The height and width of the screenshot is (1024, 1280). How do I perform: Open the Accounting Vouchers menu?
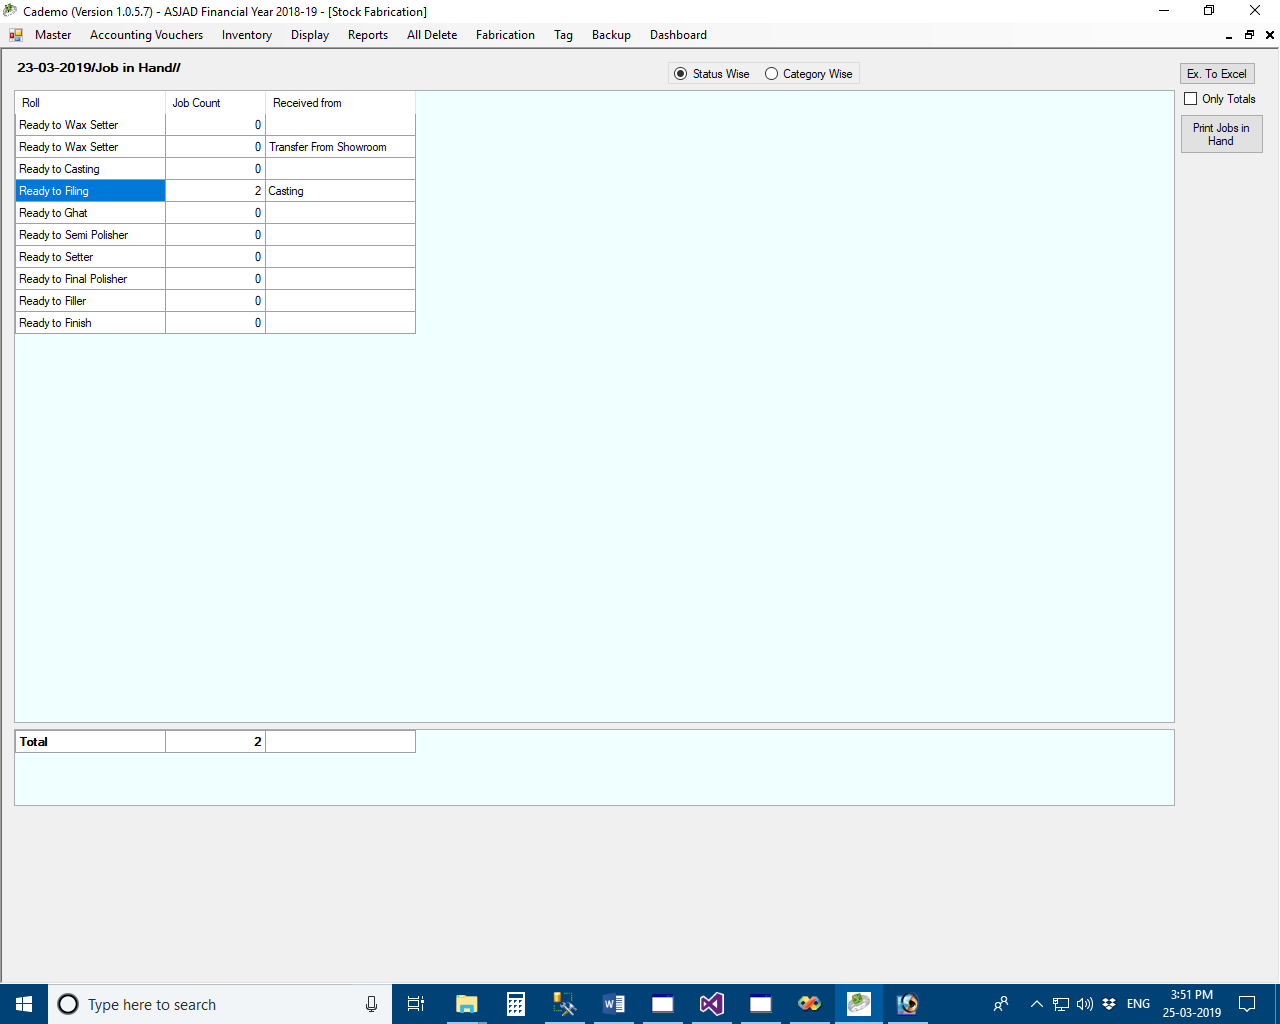(x=146, y=35)
